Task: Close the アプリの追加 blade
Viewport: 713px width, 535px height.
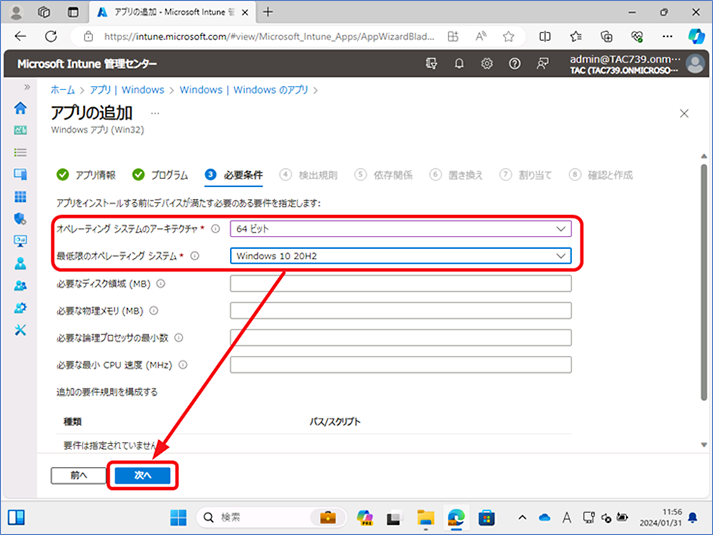Action: coord(684,114)
